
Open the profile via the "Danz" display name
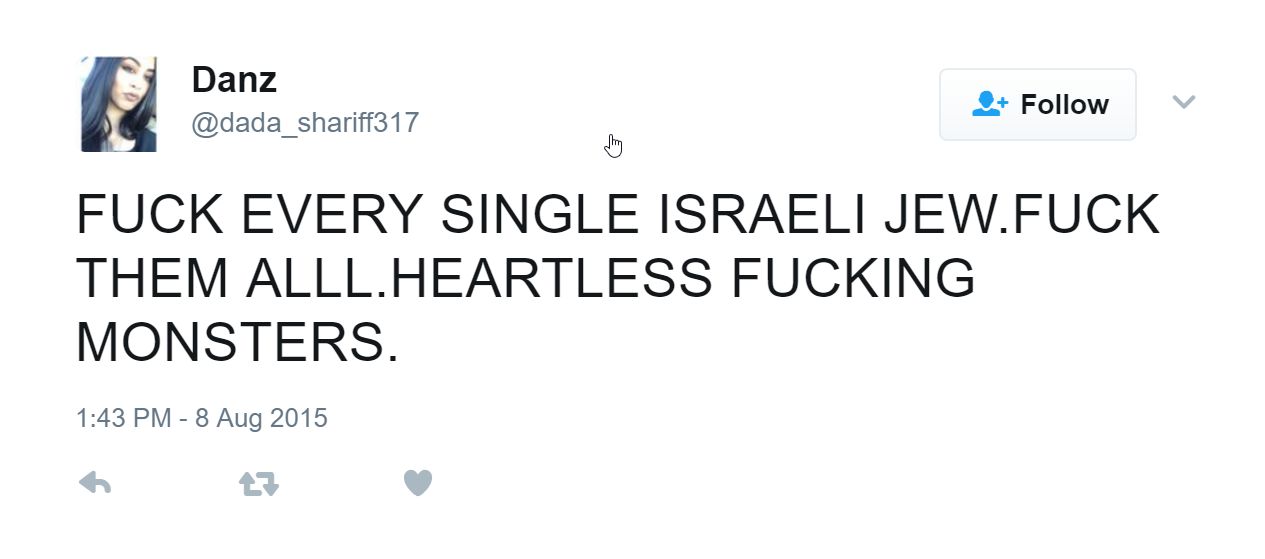(234, 80)
